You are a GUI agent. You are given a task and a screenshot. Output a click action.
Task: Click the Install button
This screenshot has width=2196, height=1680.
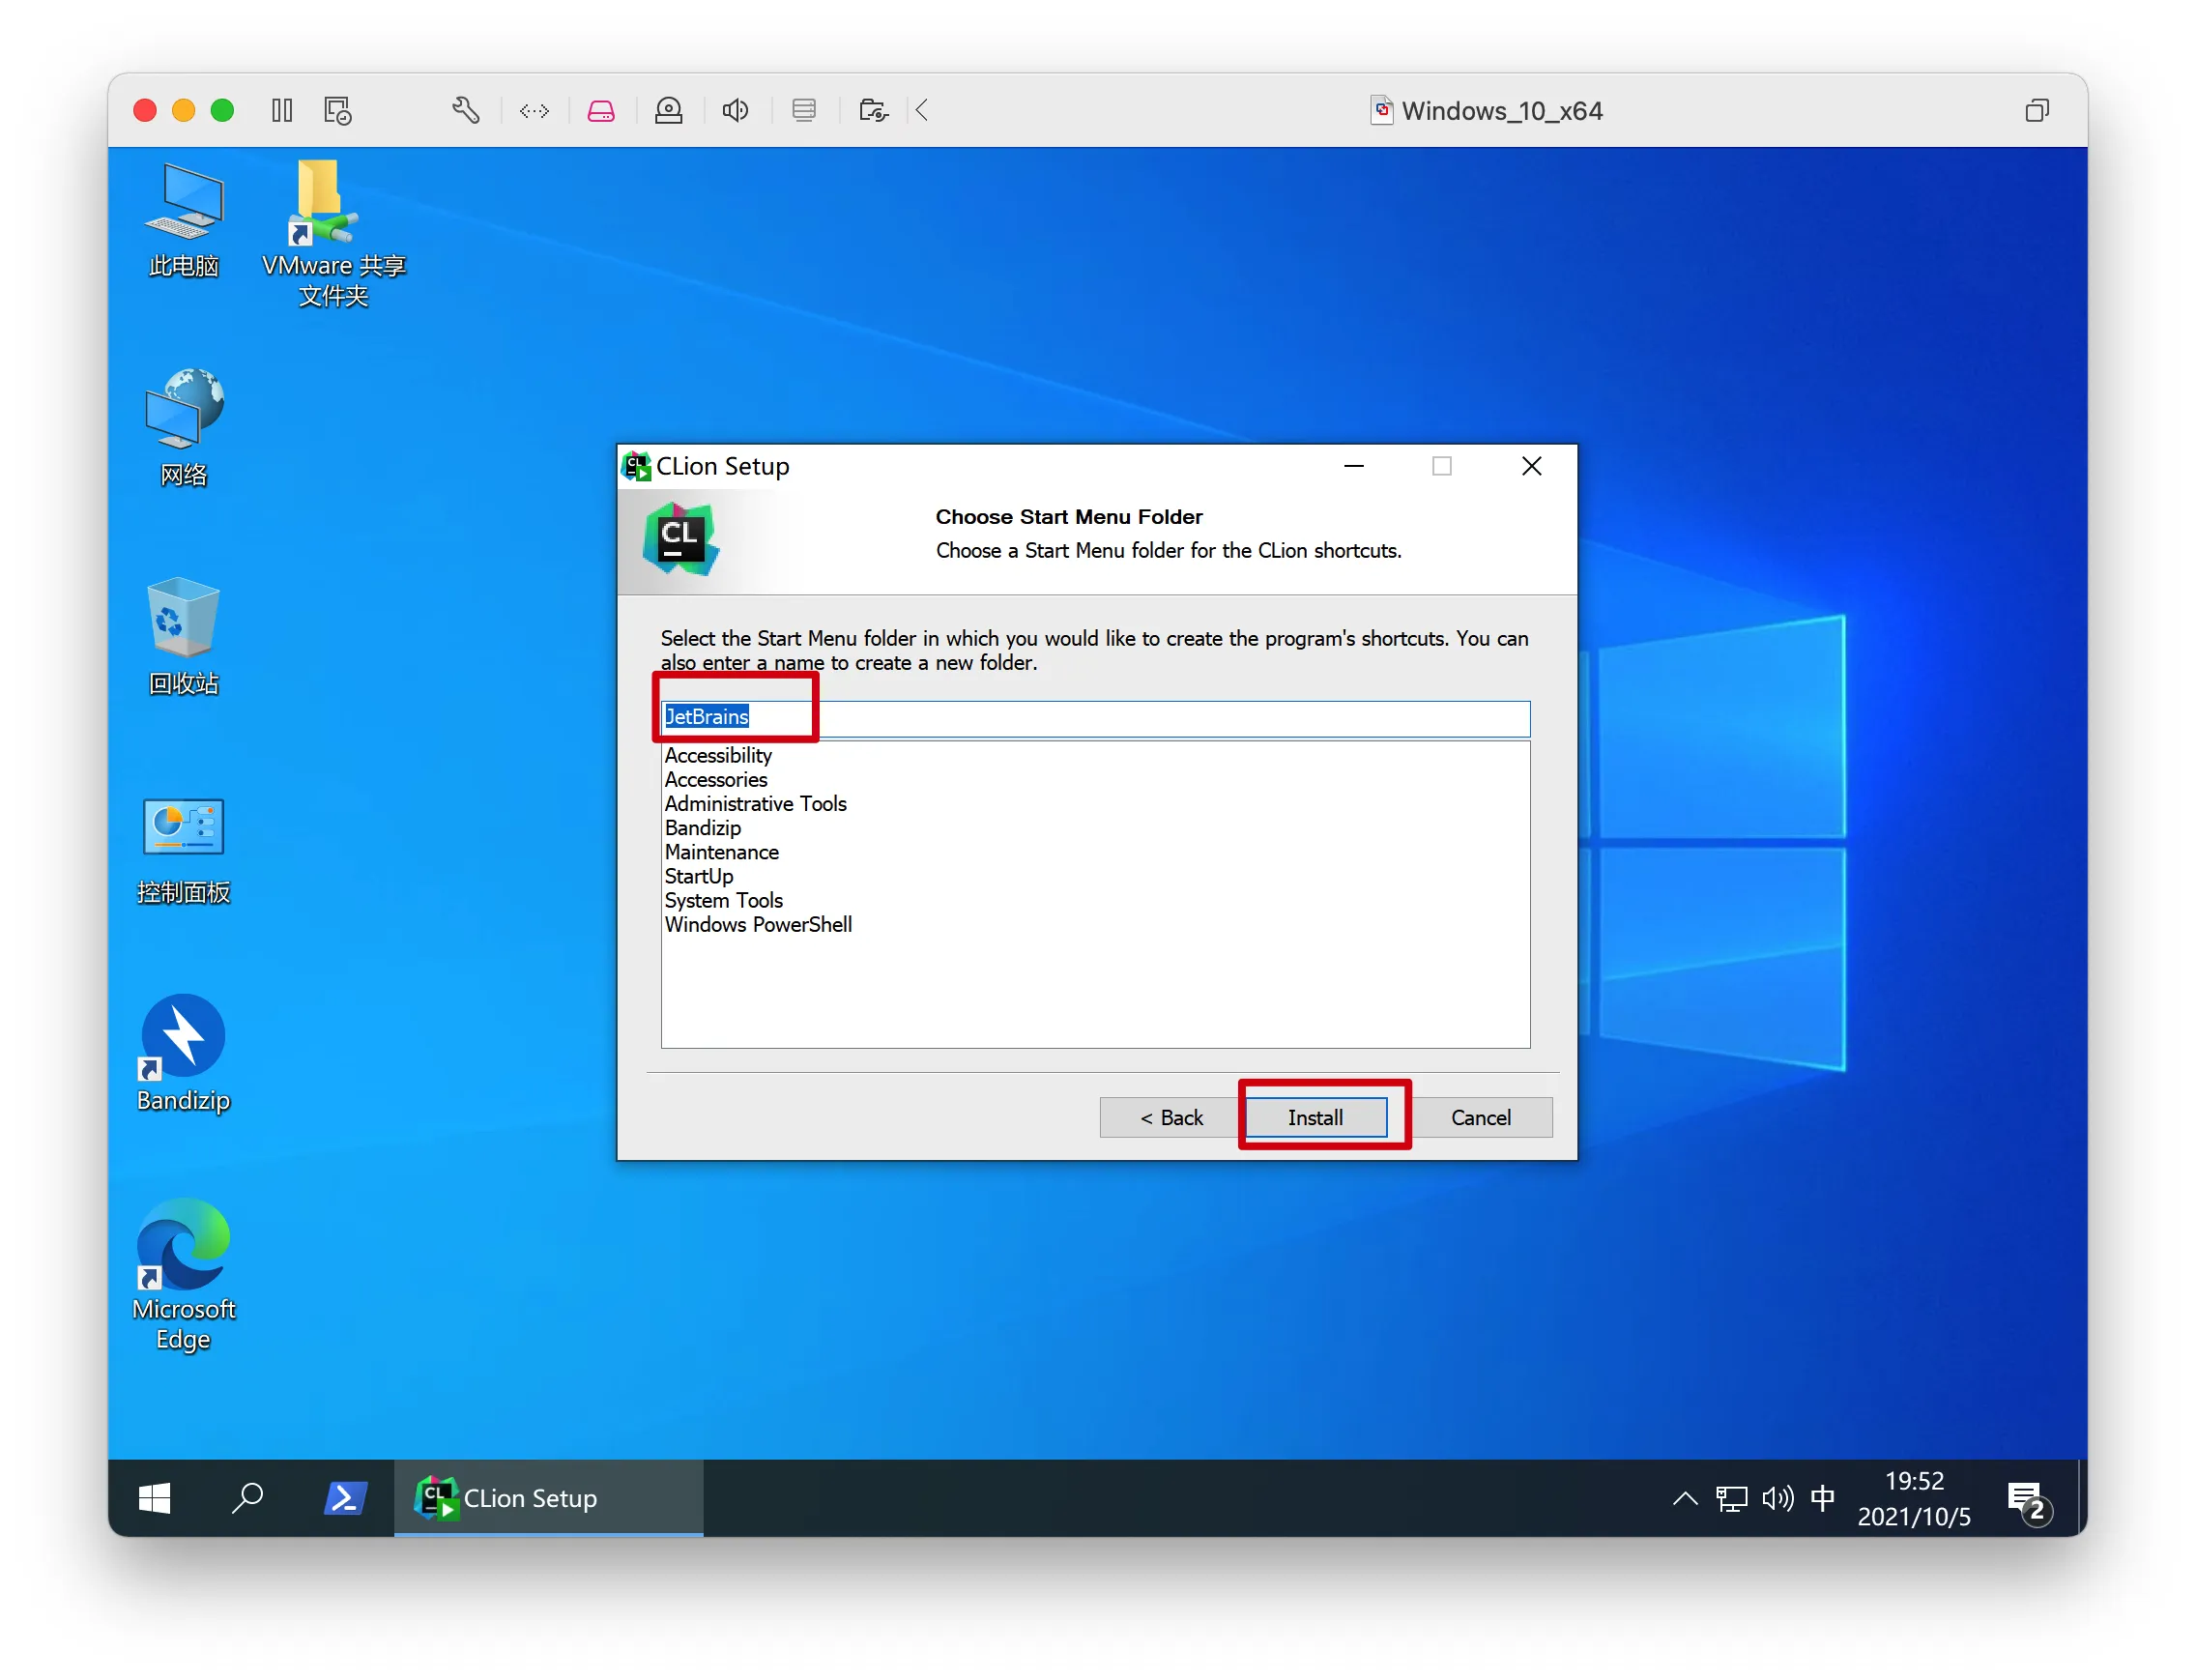click(1315, 1117)
